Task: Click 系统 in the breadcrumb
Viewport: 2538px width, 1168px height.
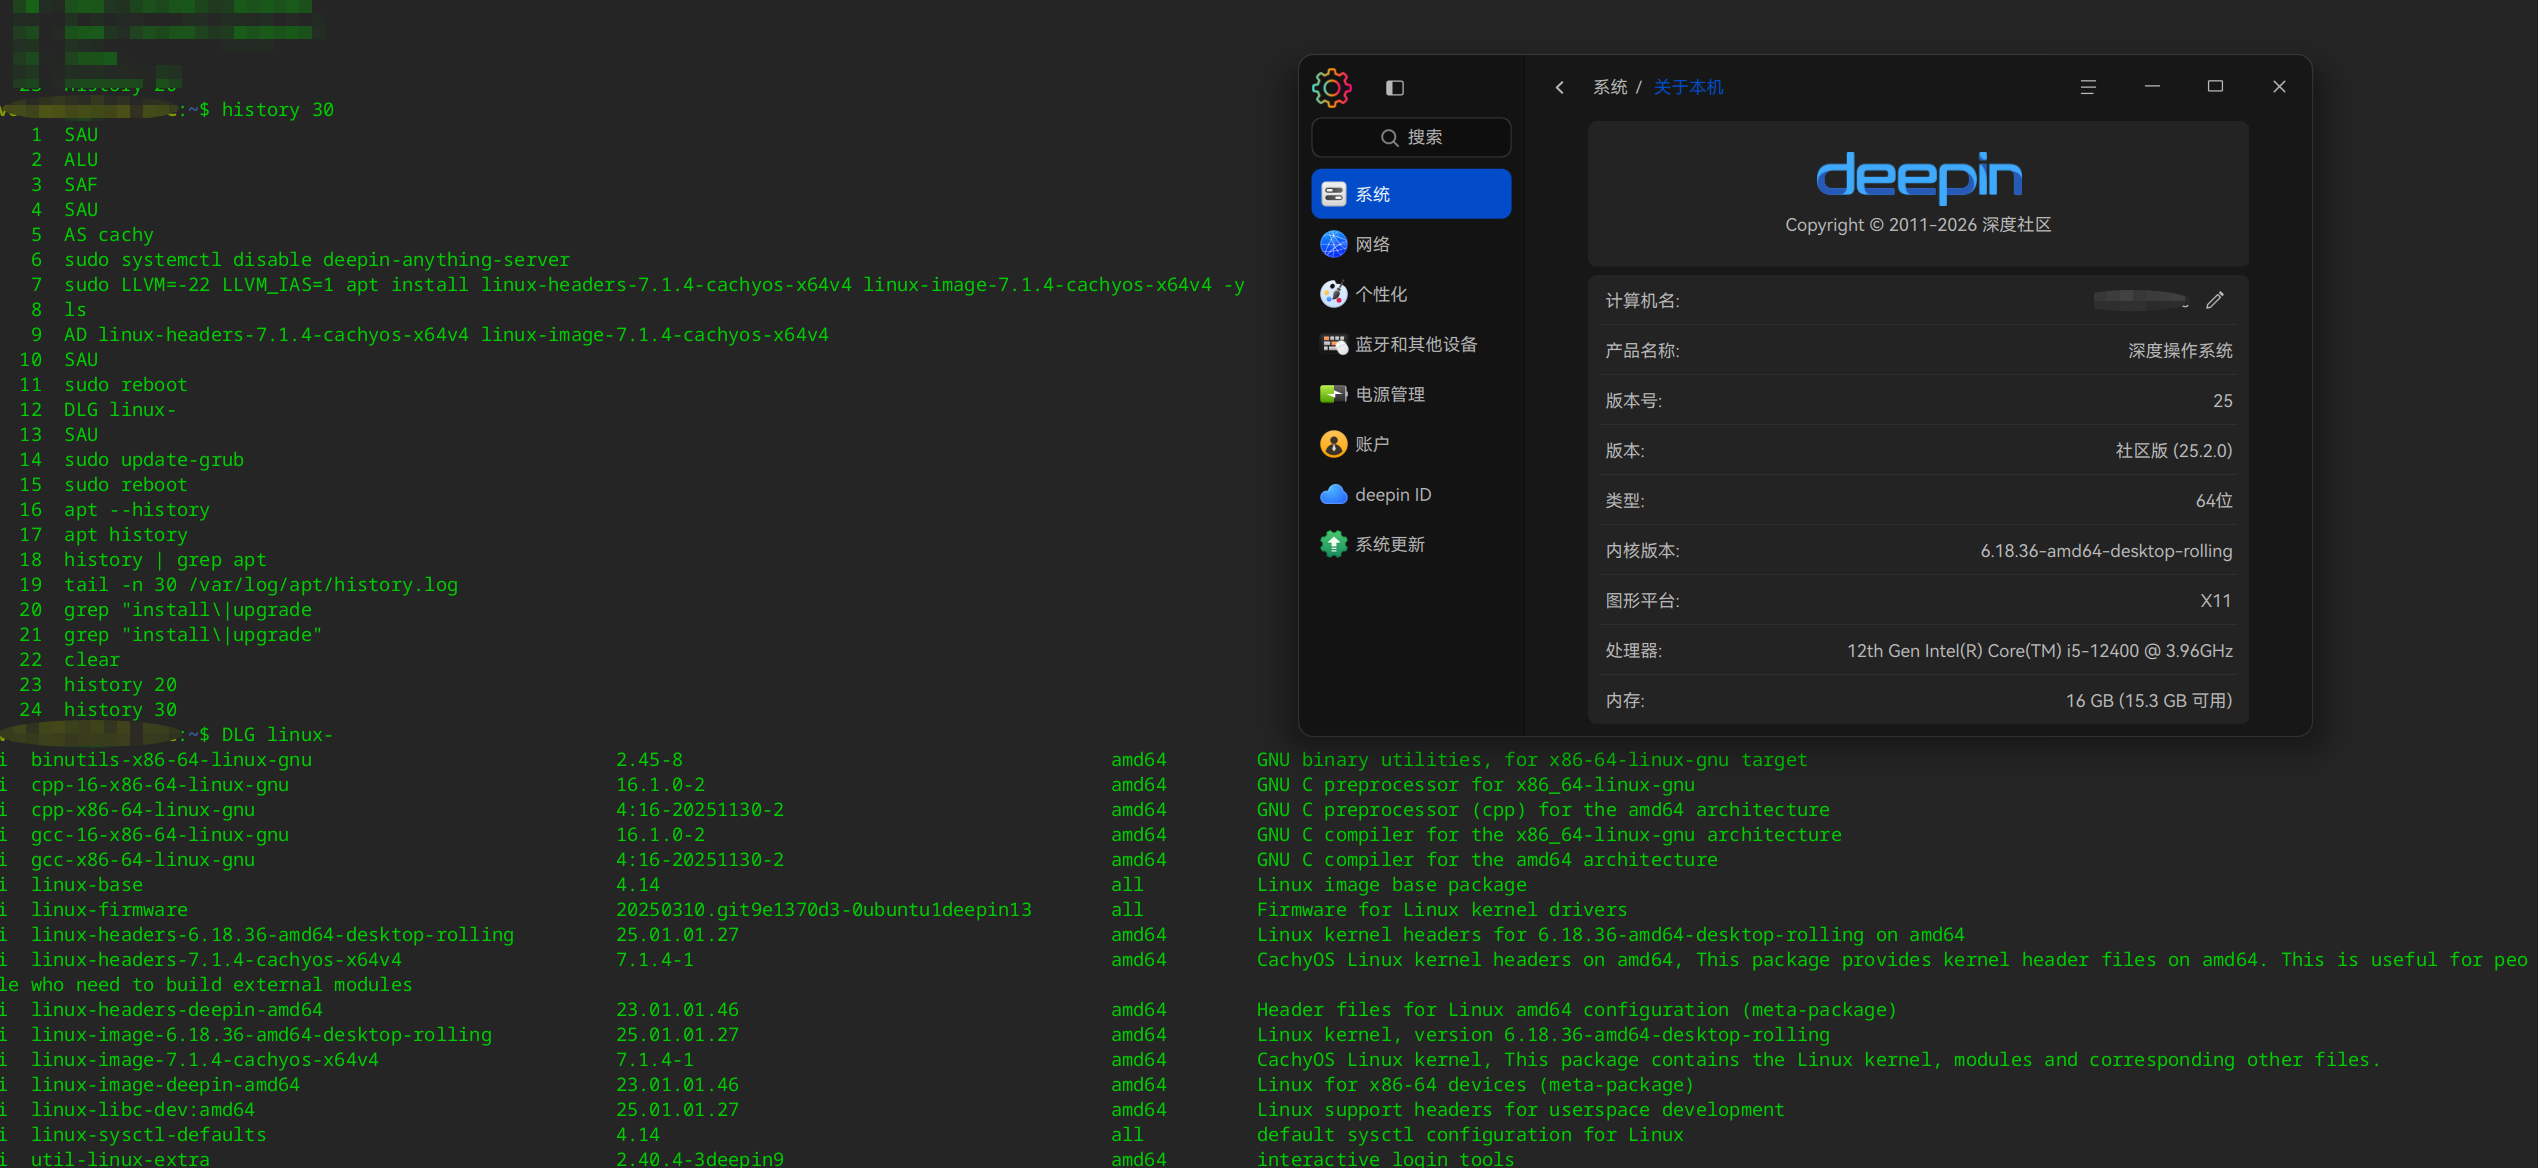Action: tap(1610, 88)
